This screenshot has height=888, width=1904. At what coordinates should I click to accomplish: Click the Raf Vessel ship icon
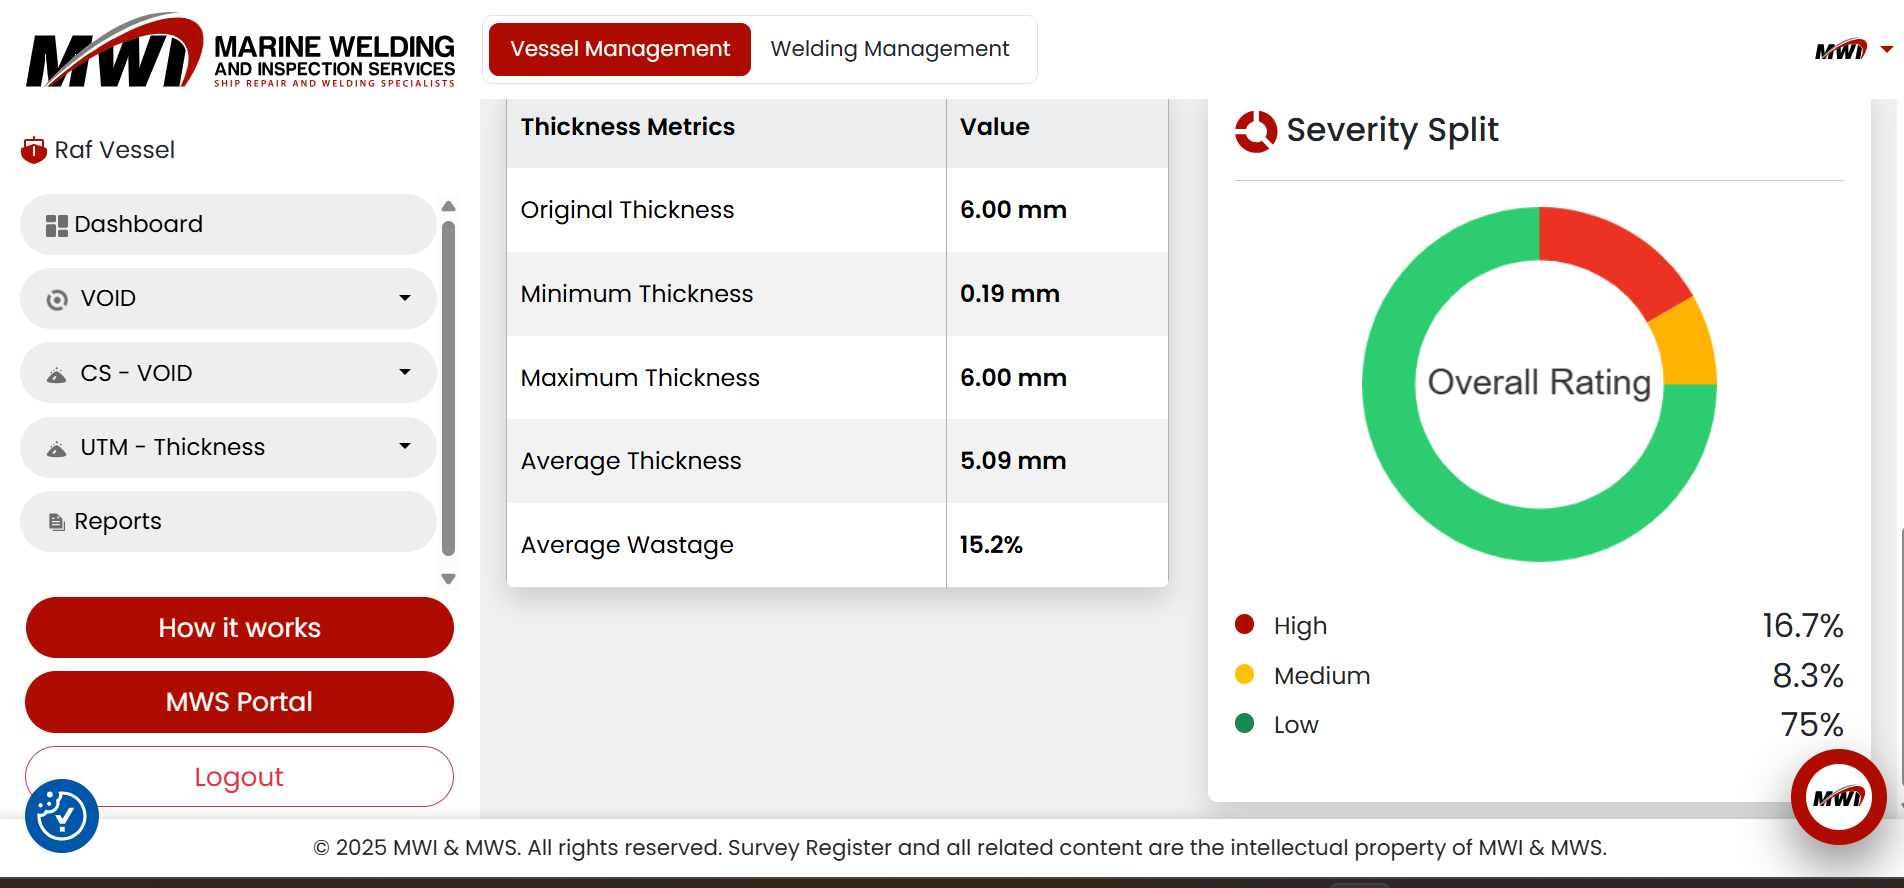pos(34,150)
